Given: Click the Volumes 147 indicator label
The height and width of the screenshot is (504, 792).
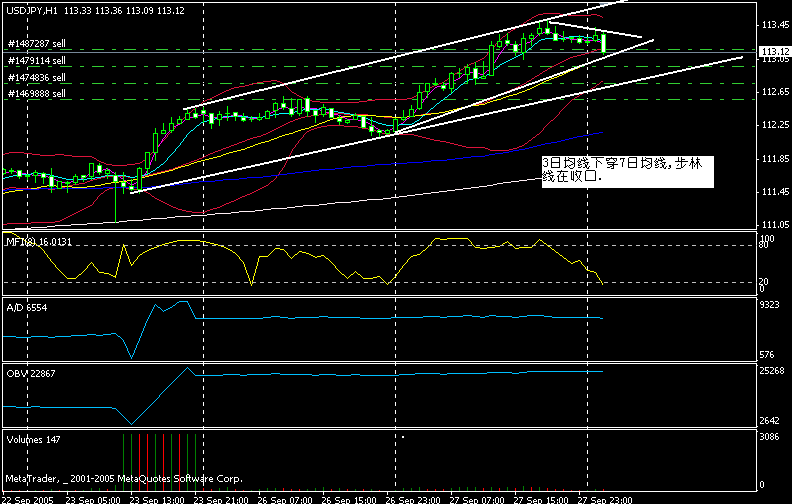Looking at the screenshot, I should (33, 440).
